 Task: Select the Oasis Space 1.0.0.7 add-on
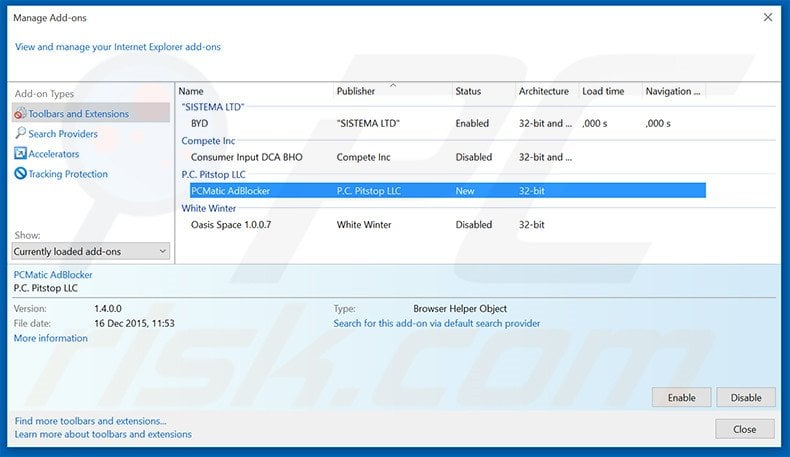pyautogui.click(x=447, y=225)
